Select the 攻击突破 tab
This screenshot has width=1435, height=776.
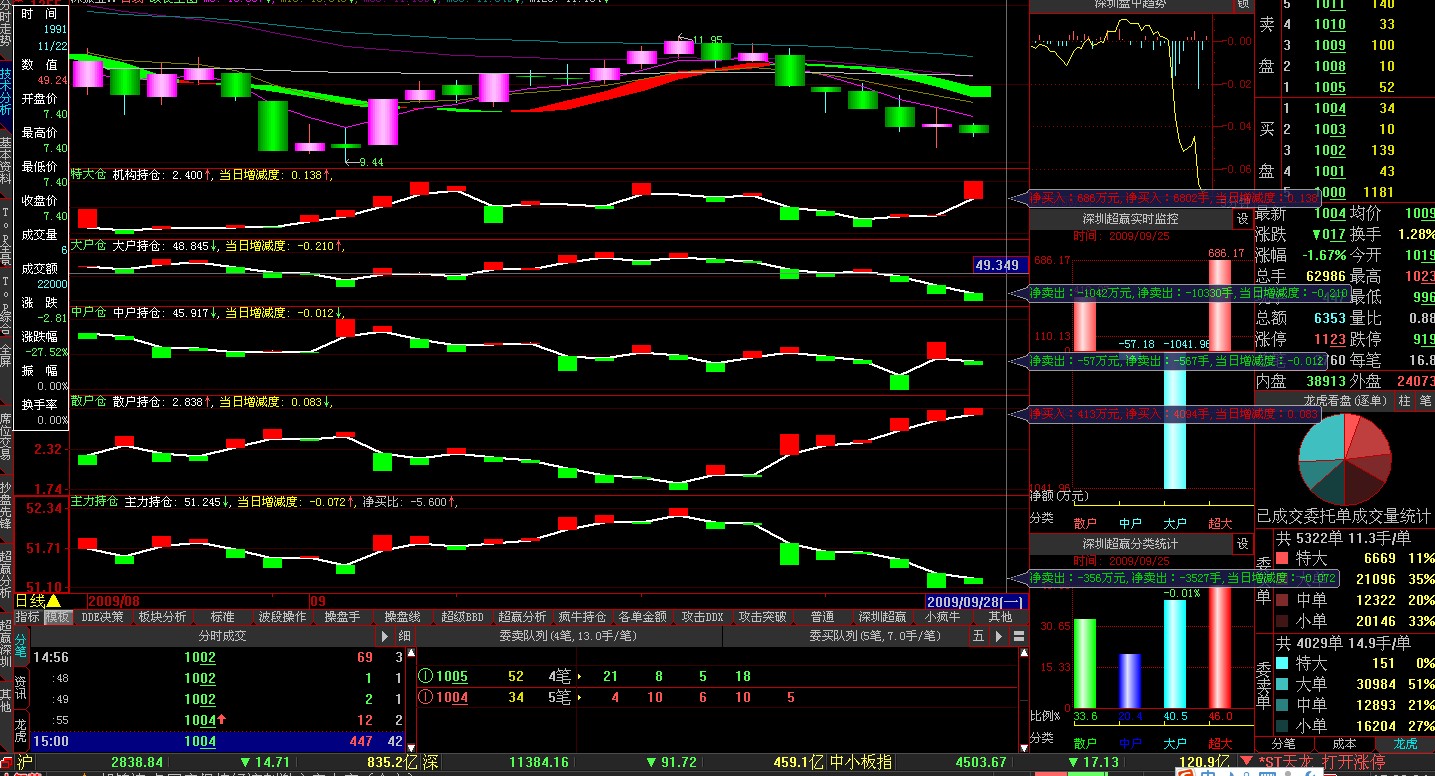[762, 617]
